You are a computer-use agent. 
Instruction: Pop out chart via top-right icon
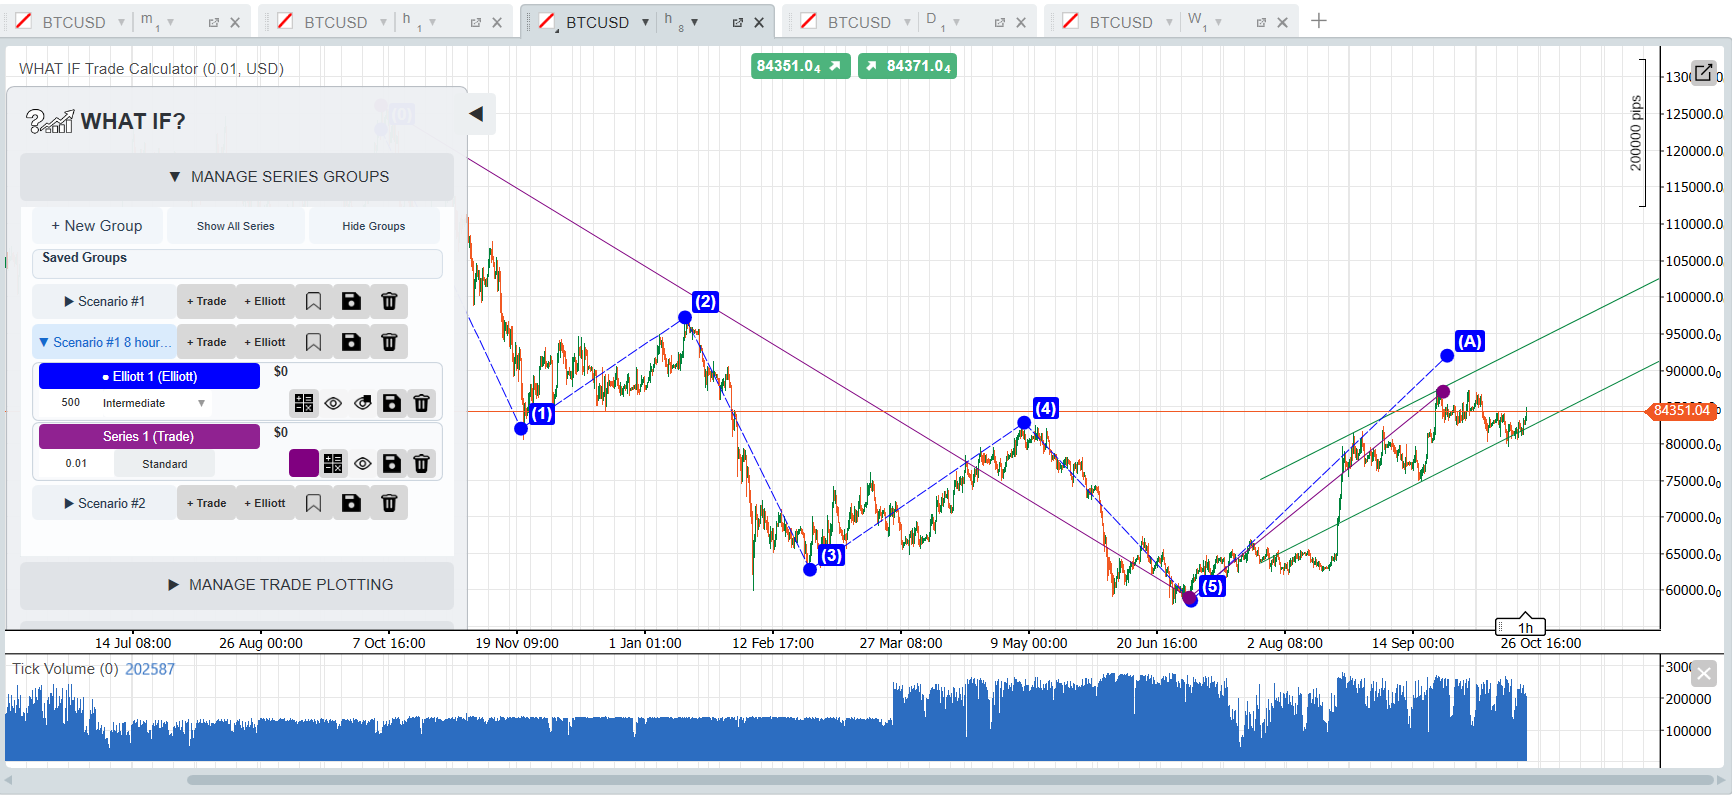coord(1703,72)
